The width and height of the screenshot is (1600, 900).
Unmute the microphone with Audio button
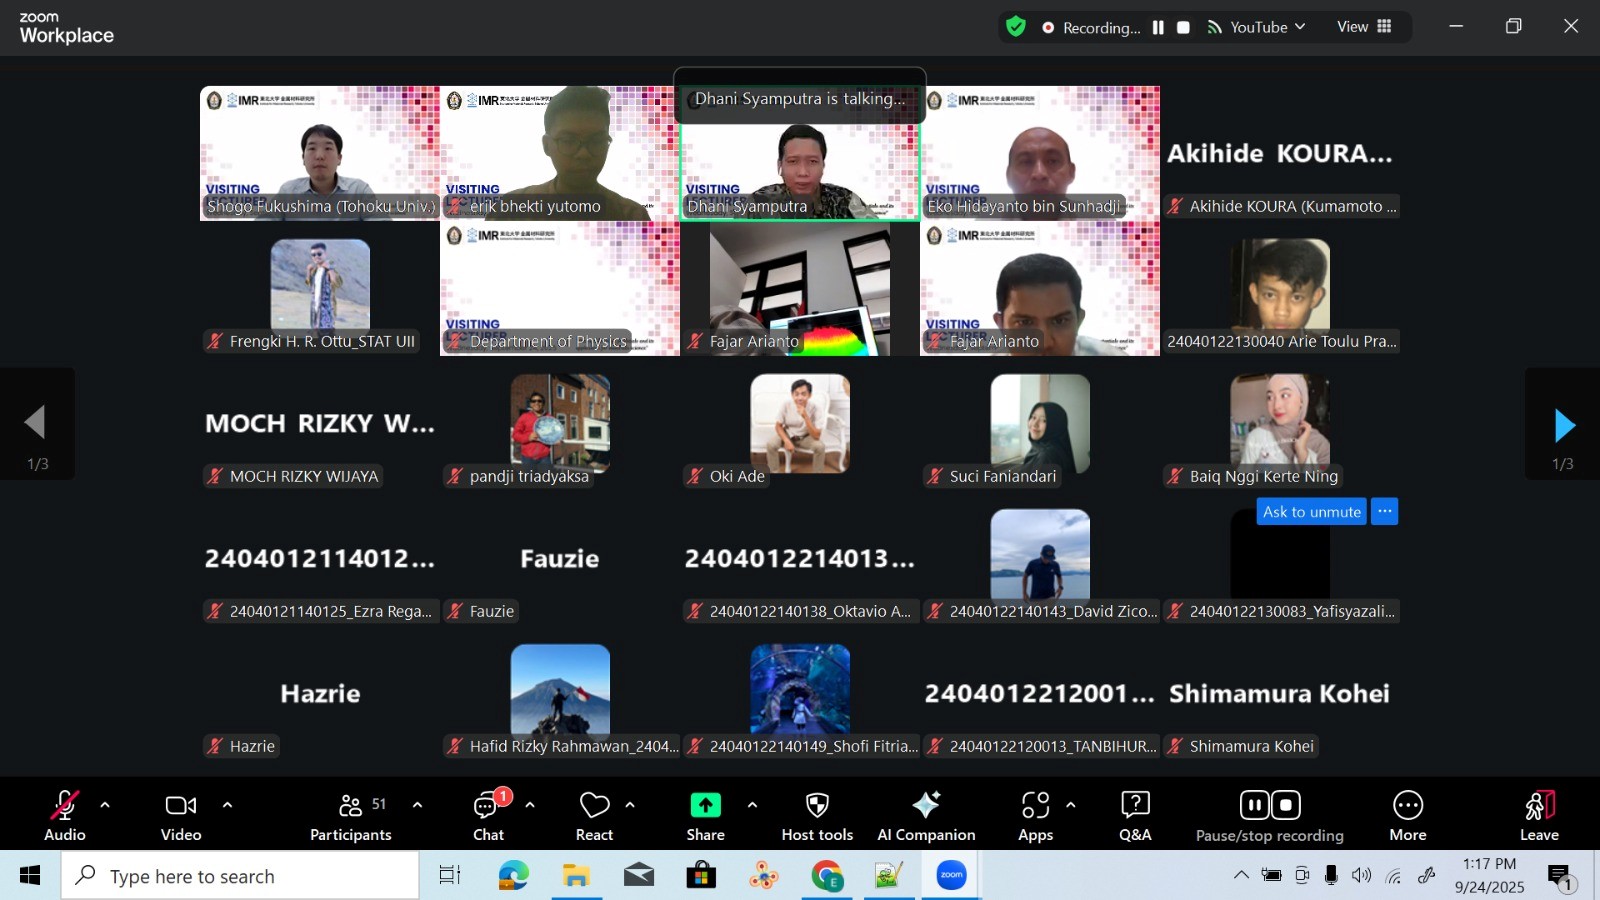65,815
